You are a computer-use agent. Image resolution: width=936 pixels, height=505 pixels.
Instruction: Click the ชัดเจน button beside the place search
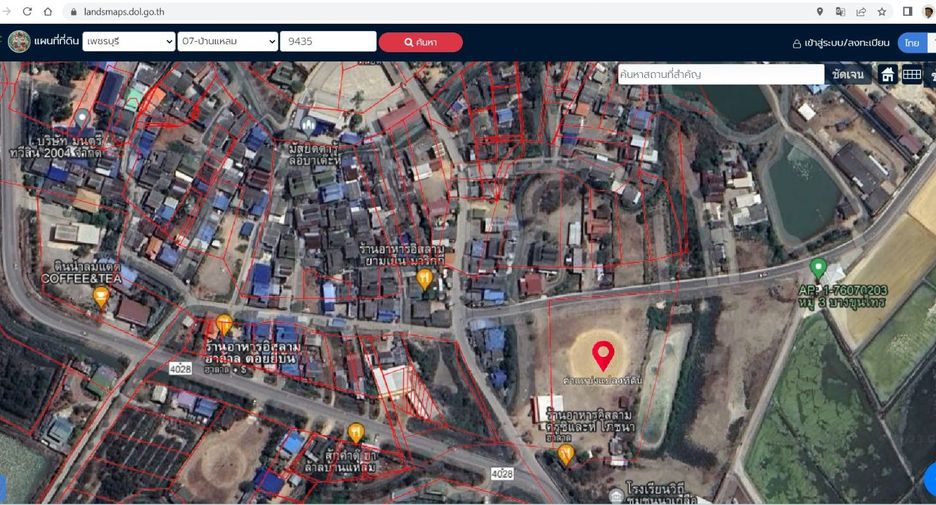pos(848,74)
